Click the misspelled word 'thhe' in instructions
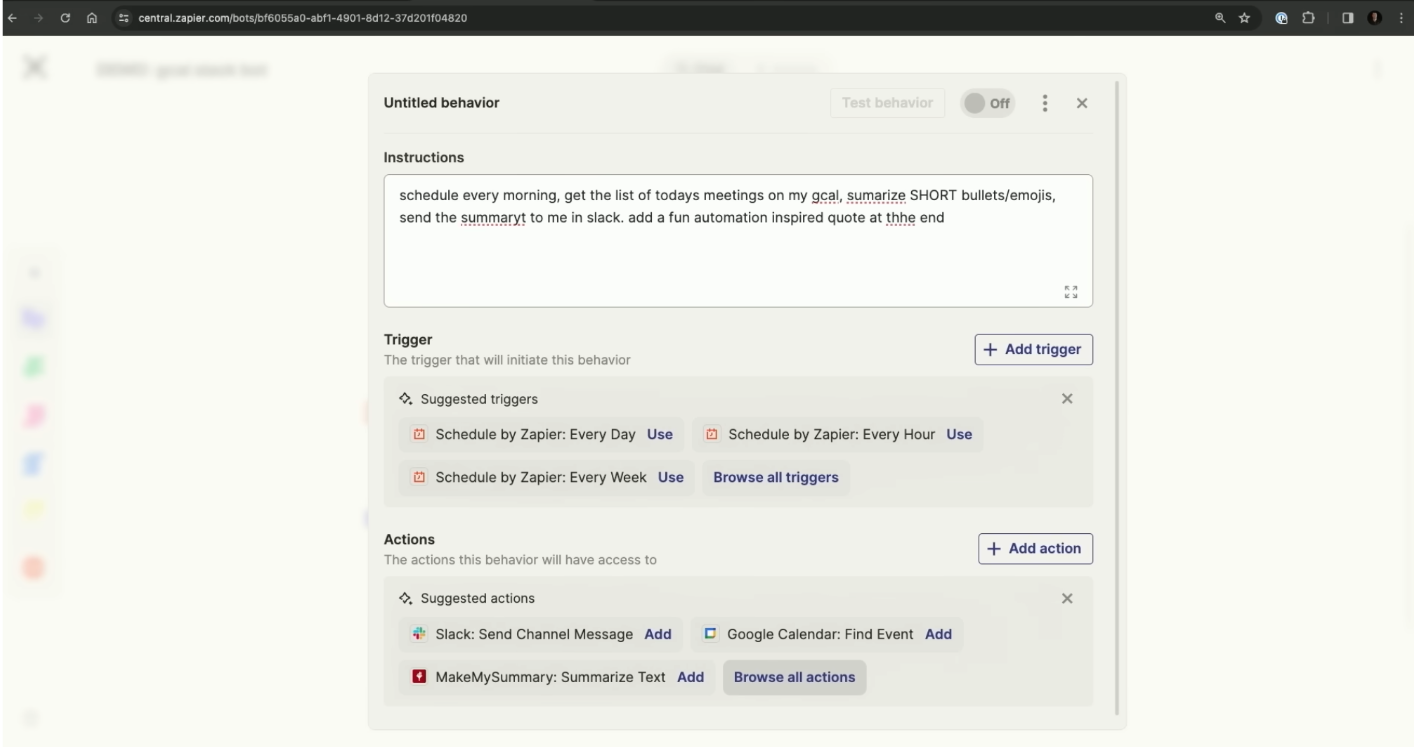 pyautogui.click(x=900, y=217)
